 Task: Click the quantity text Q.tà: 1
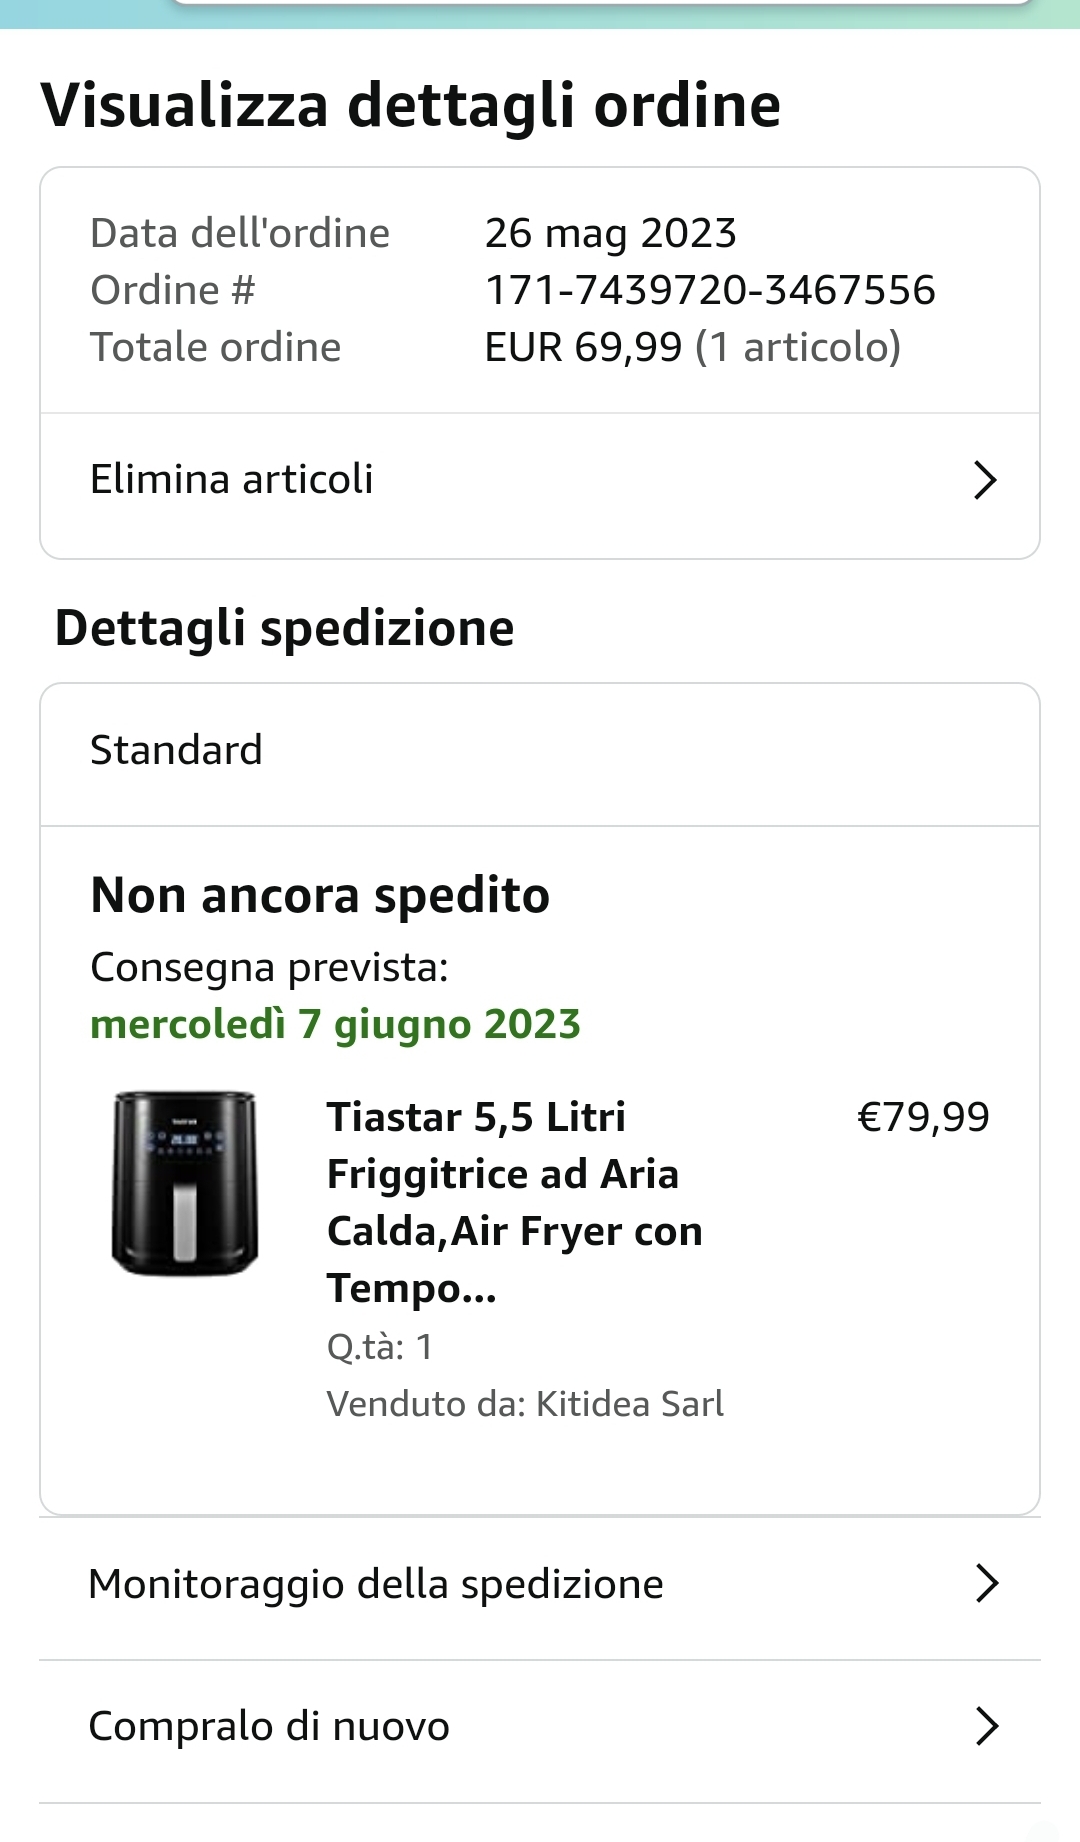click(380, 1347)
